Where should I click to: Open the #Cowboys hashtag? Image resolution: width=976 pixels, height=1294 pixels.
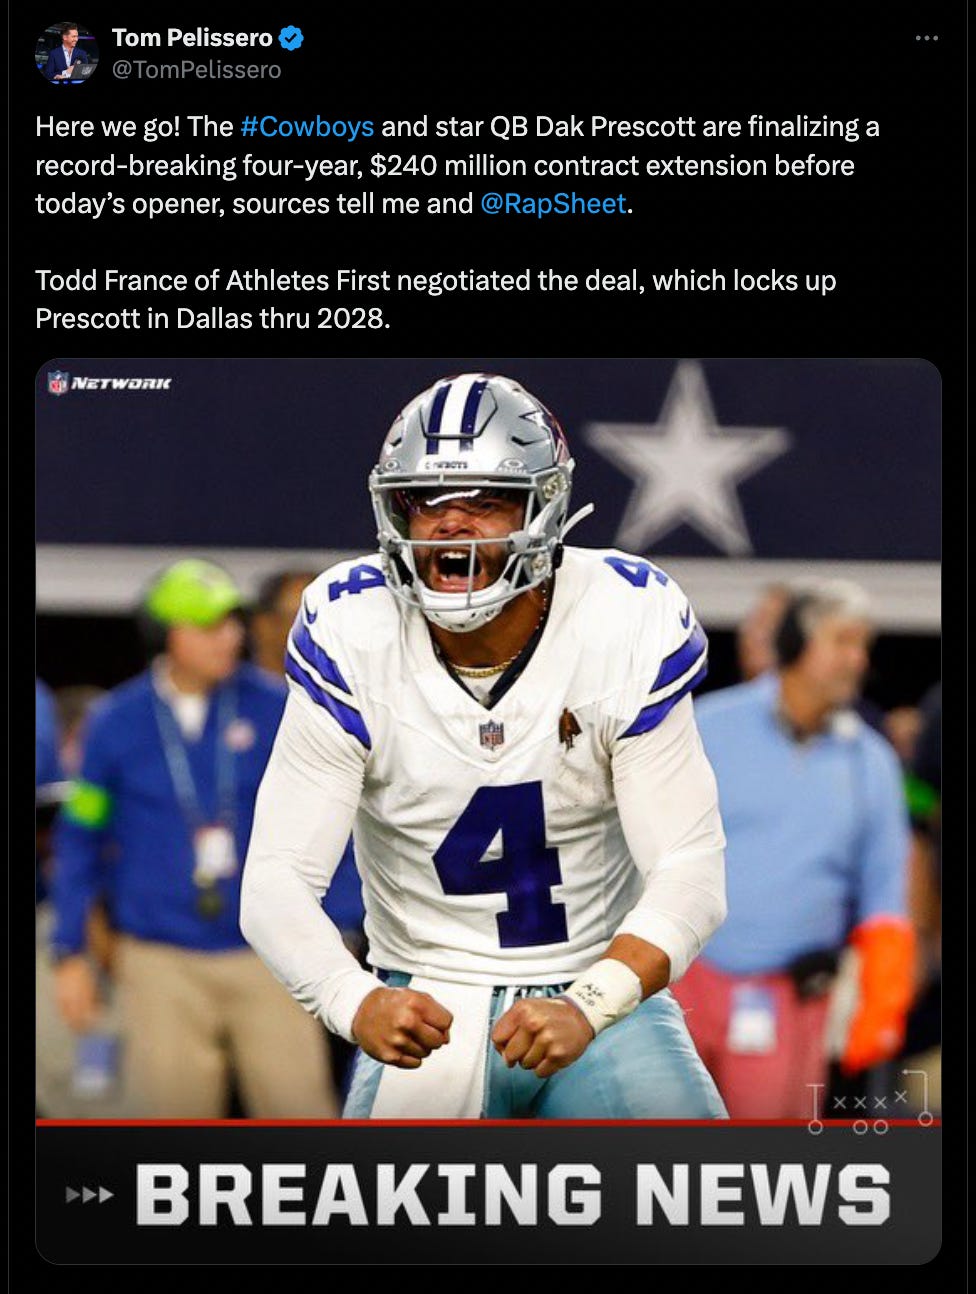(x=307, y=127)
